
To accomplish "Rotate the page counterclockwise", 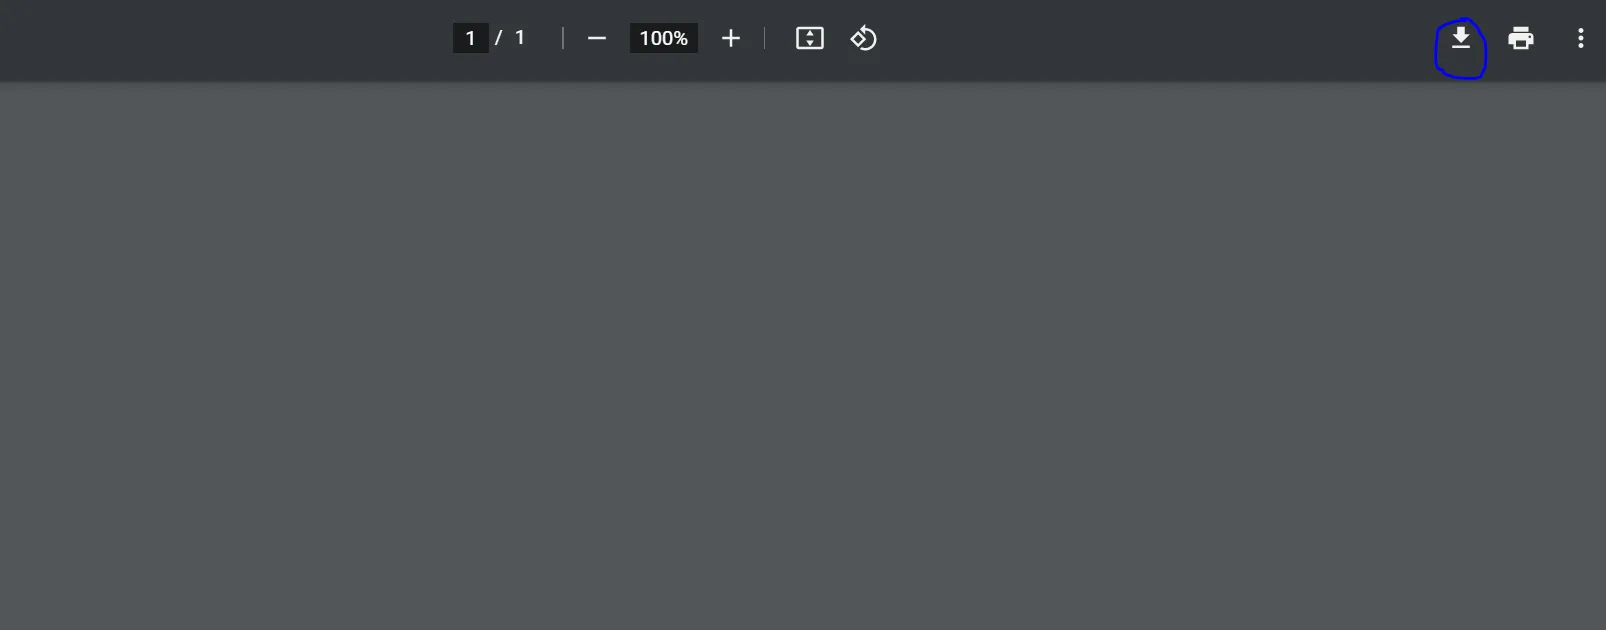I will (864, 38).
